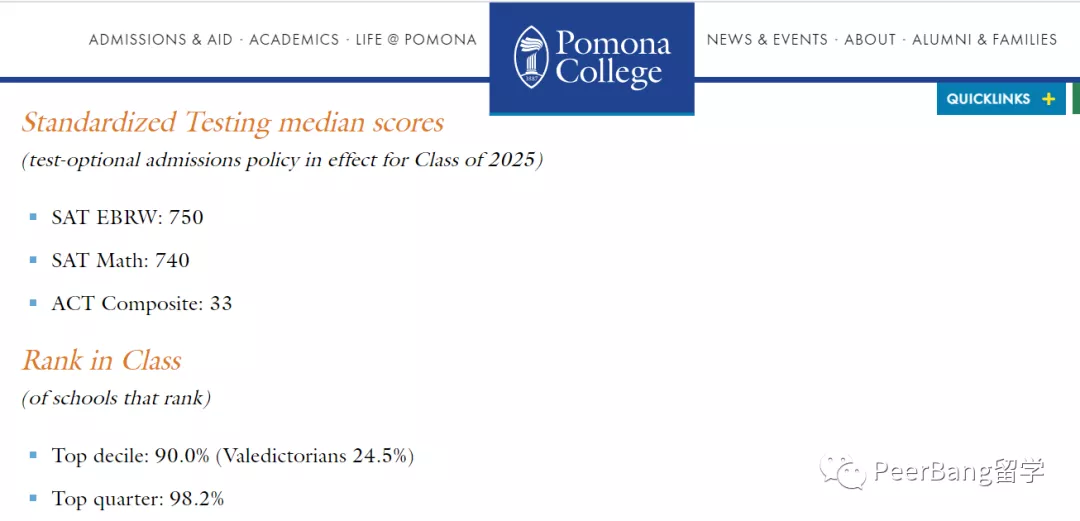Screen dimensions: 1080x521
Task: Click the ACT Composite: 33 entry
Action: tap(141, 303)
